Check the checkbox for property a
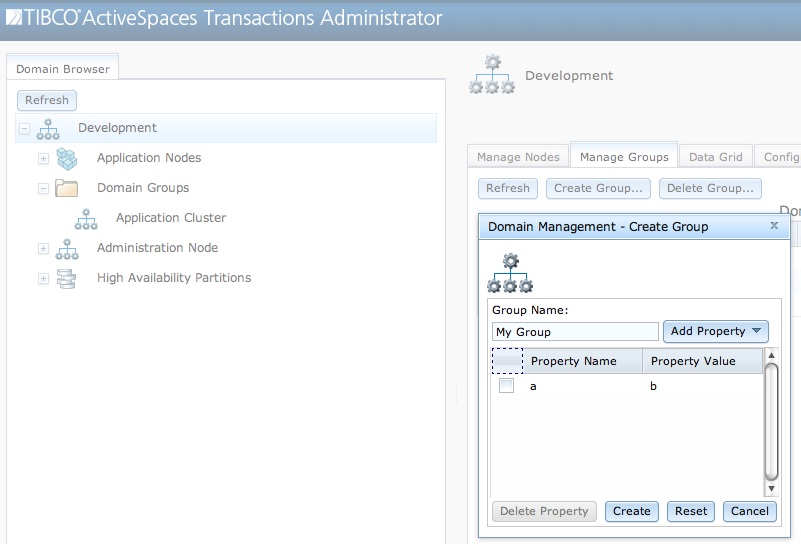This screenshot has height=544, width=801. point(507,386)
